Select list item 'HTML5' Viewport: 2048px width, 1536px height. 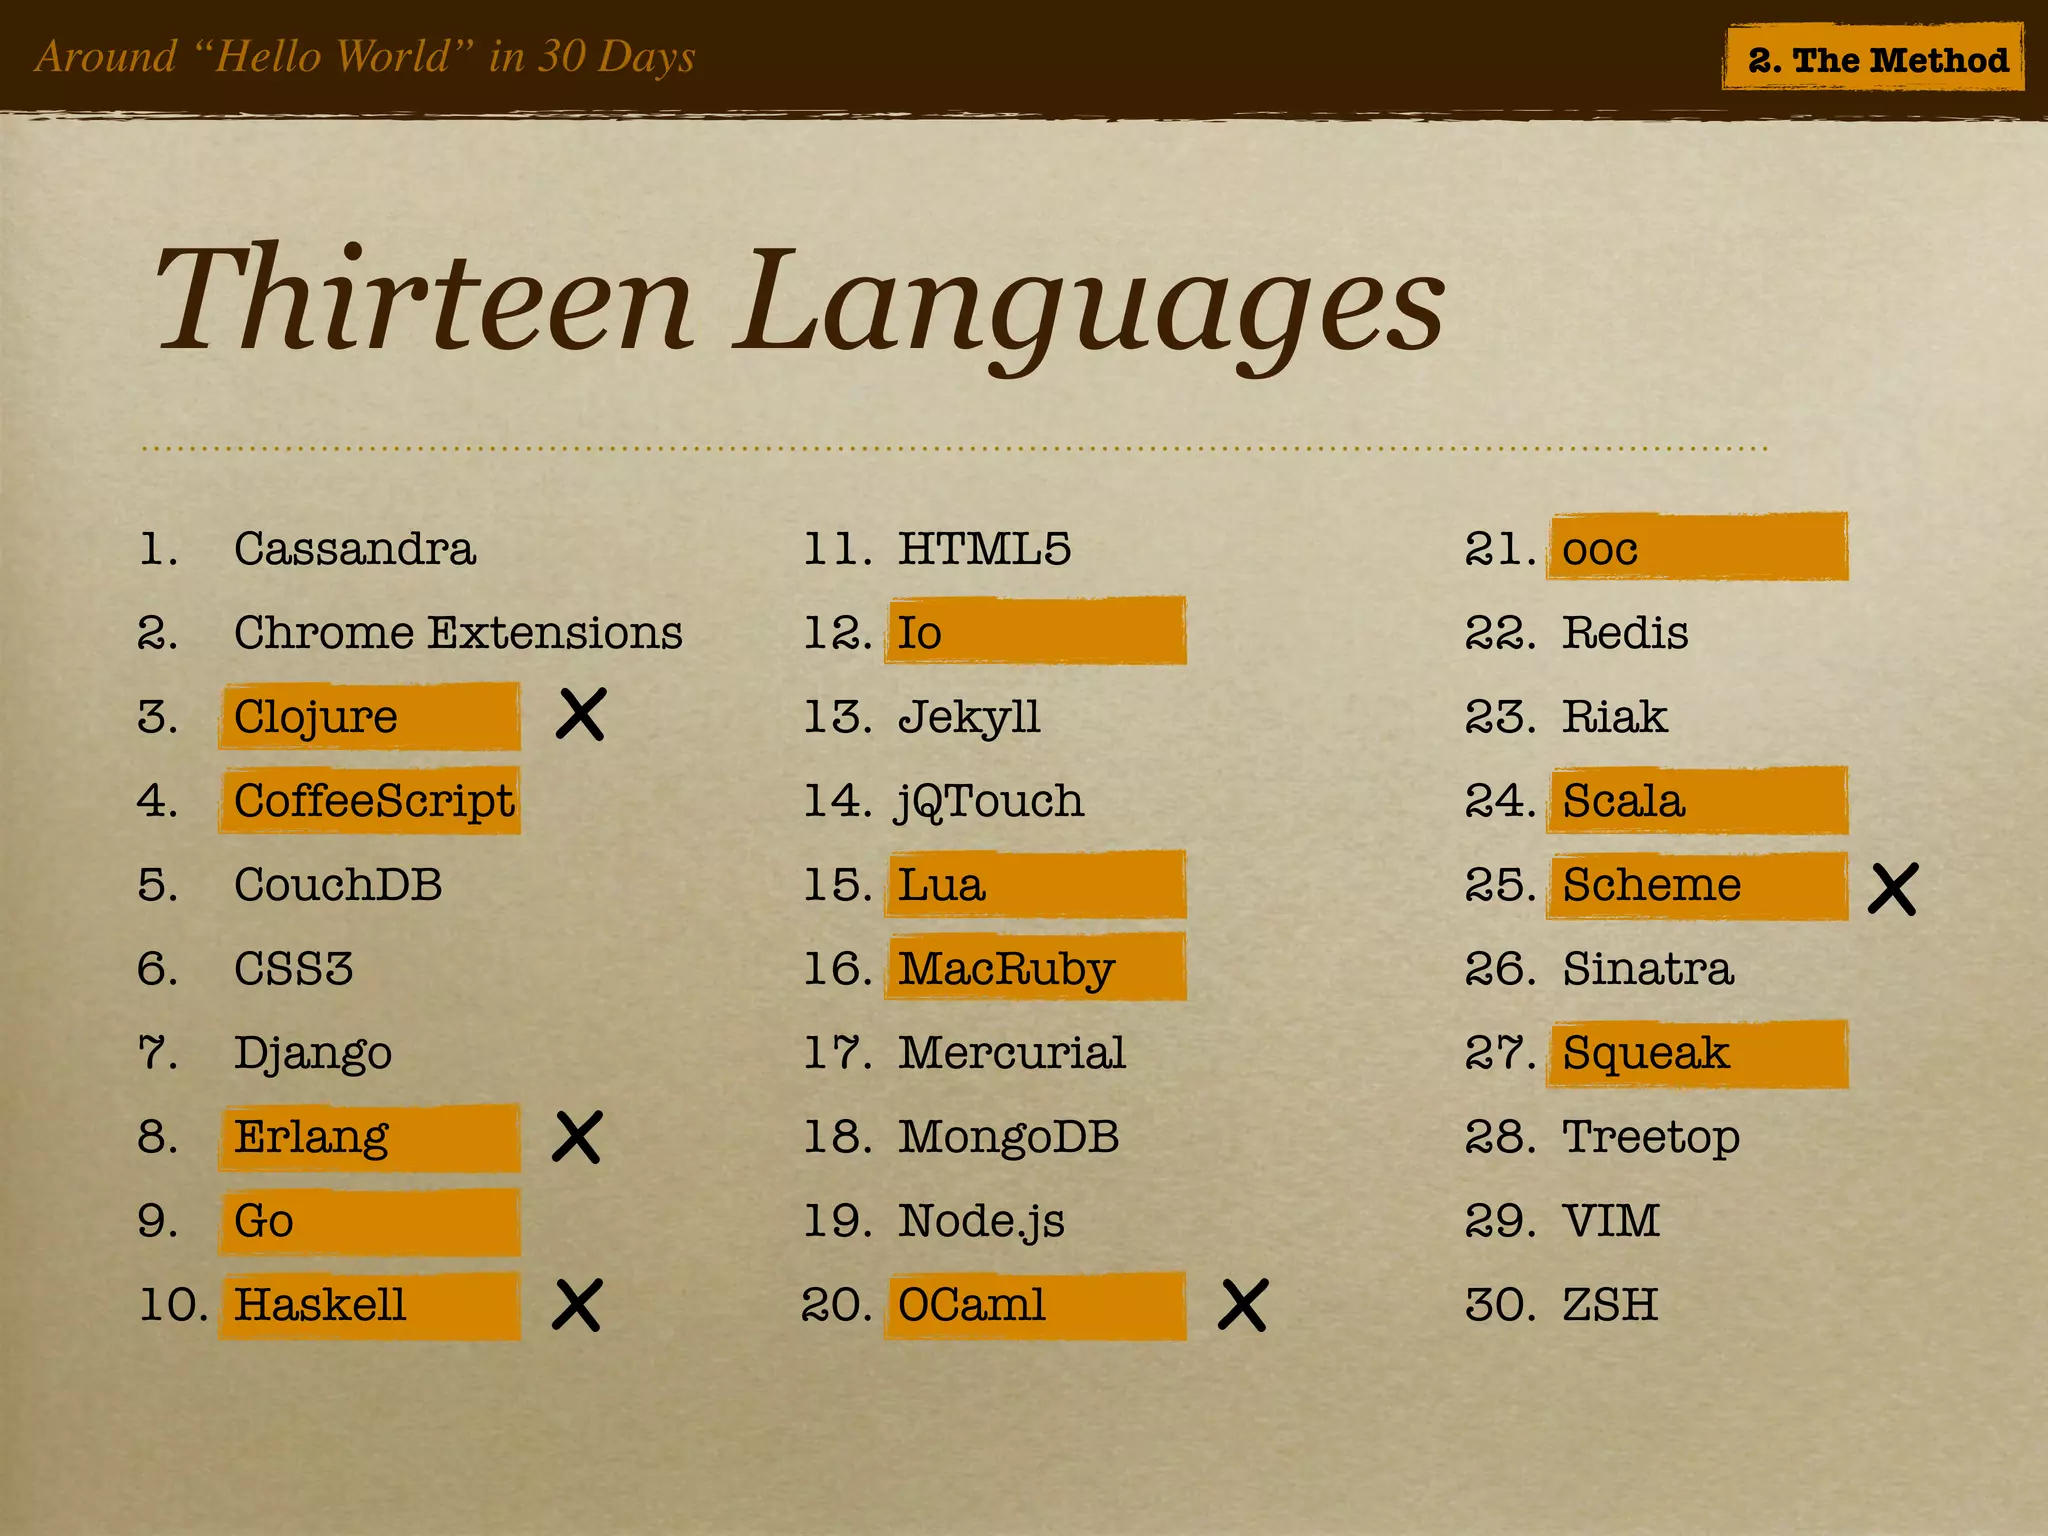point(984,548)
